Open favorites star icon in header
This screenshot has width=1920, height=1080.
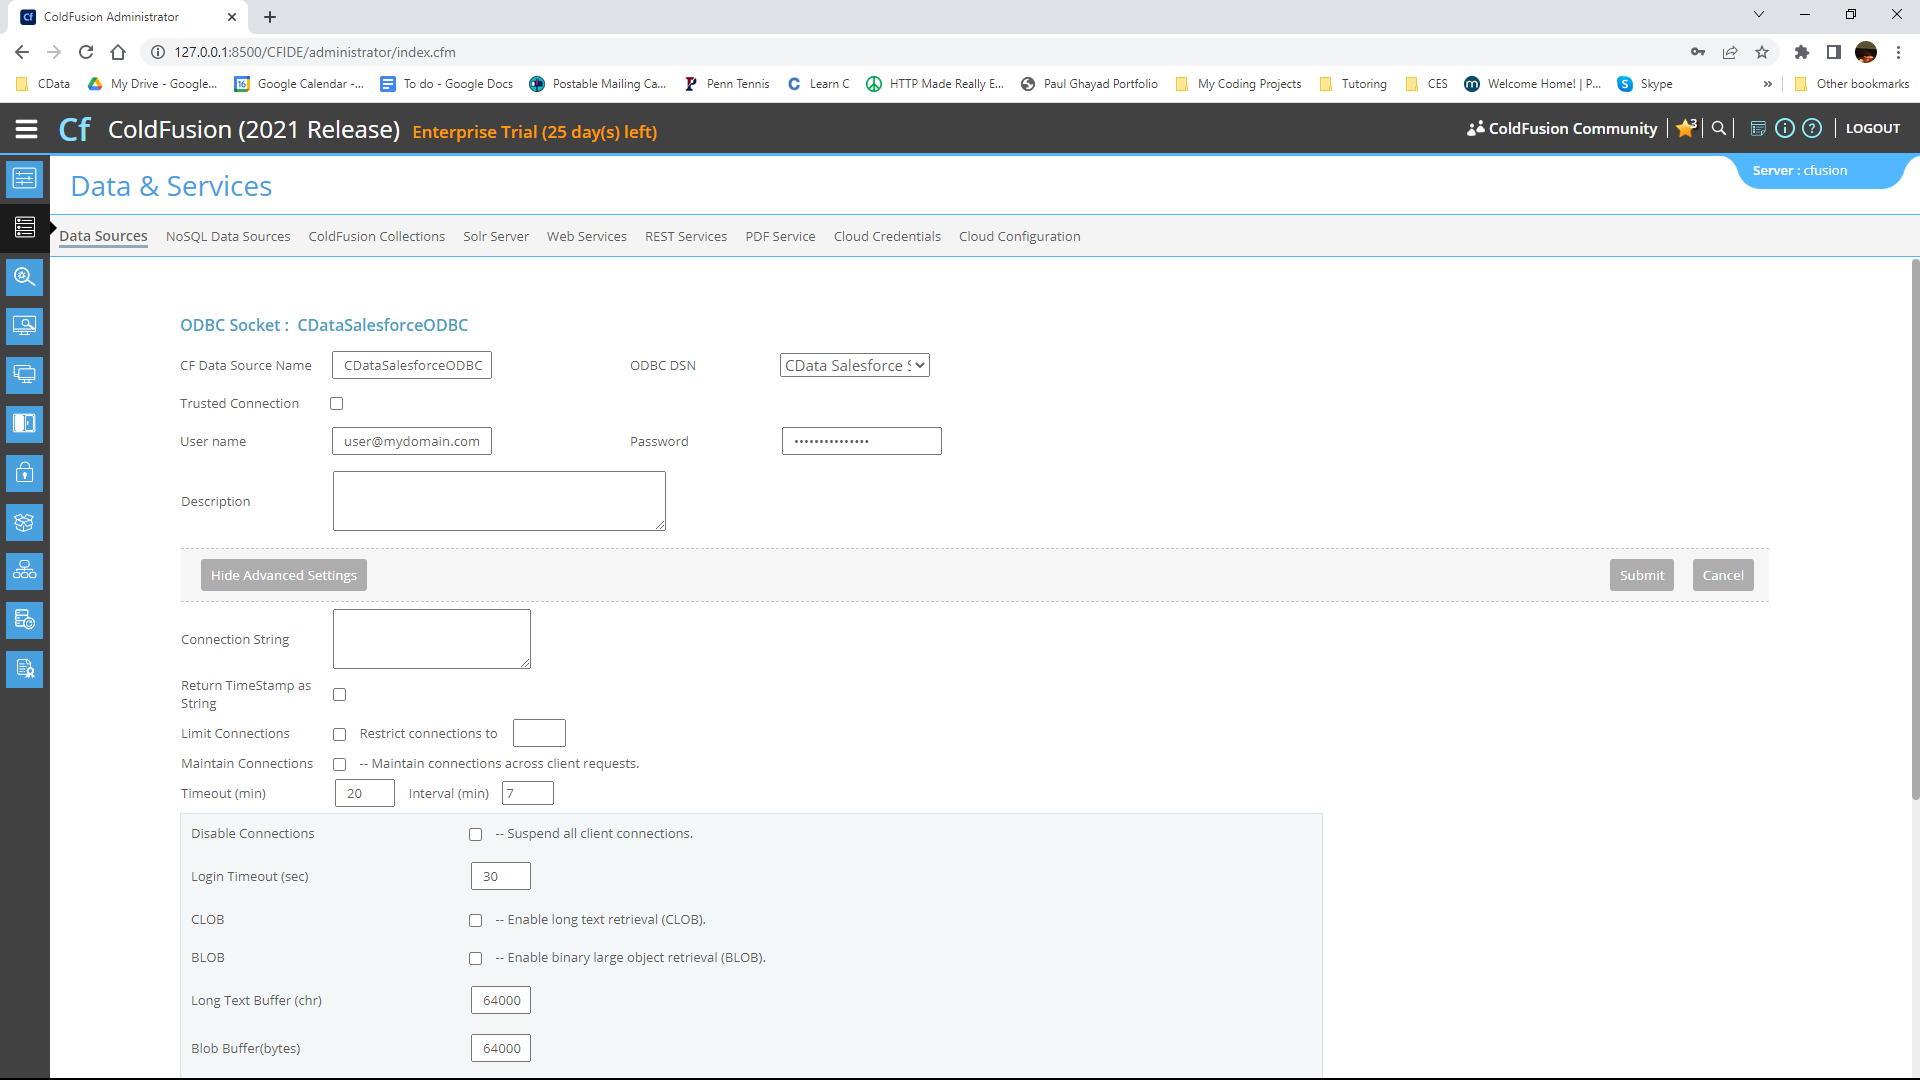[1686, 128]
